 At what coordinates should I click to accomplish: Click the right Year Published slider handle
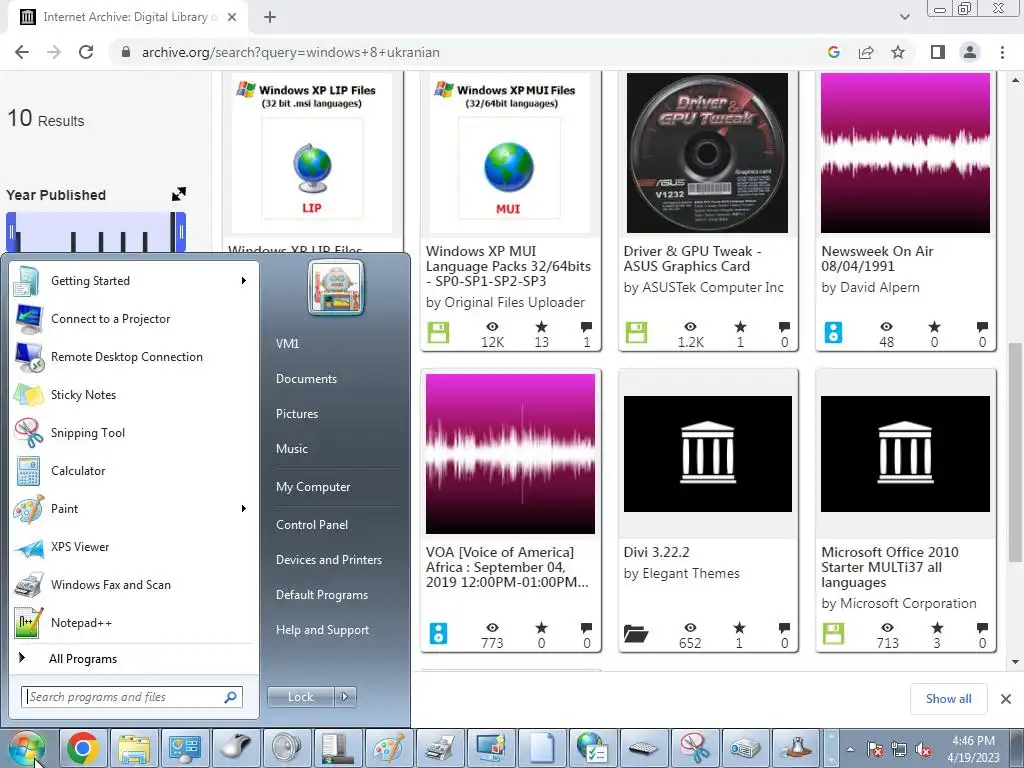point(182,232)
